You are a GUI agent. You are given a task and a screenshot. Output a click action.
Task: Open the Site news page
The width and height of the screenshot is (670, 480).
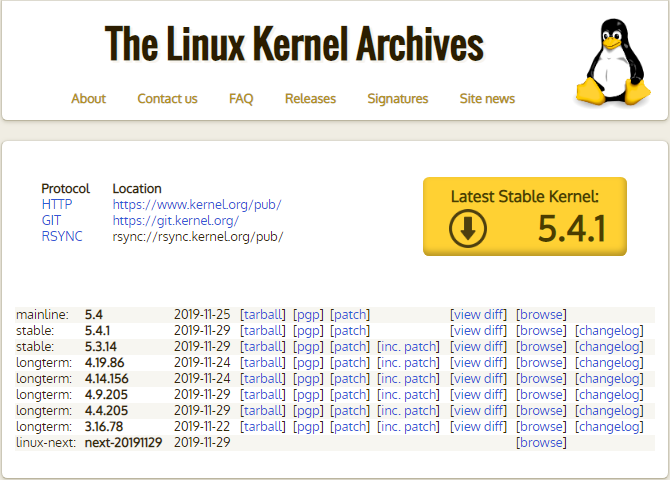point(487,99)
